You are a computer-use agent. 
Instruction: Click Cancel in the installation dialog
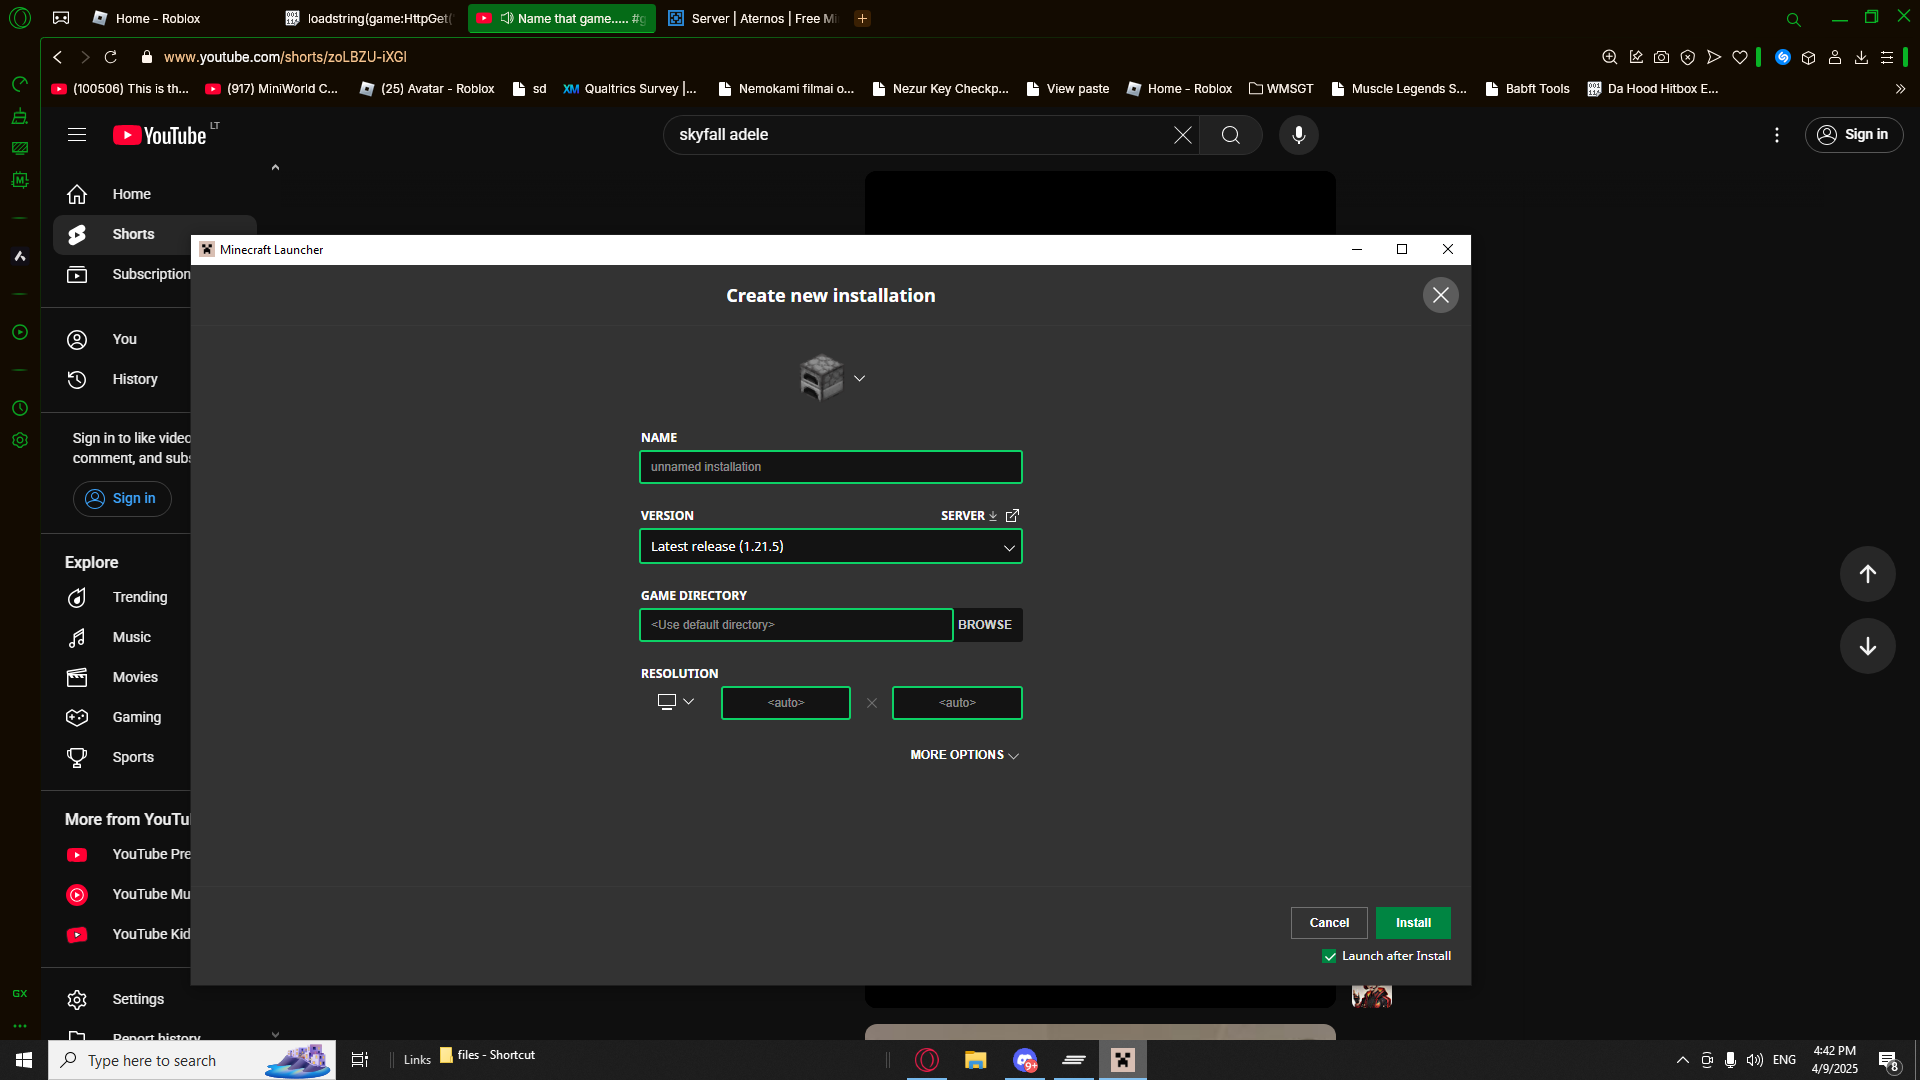coord(1329,923)
